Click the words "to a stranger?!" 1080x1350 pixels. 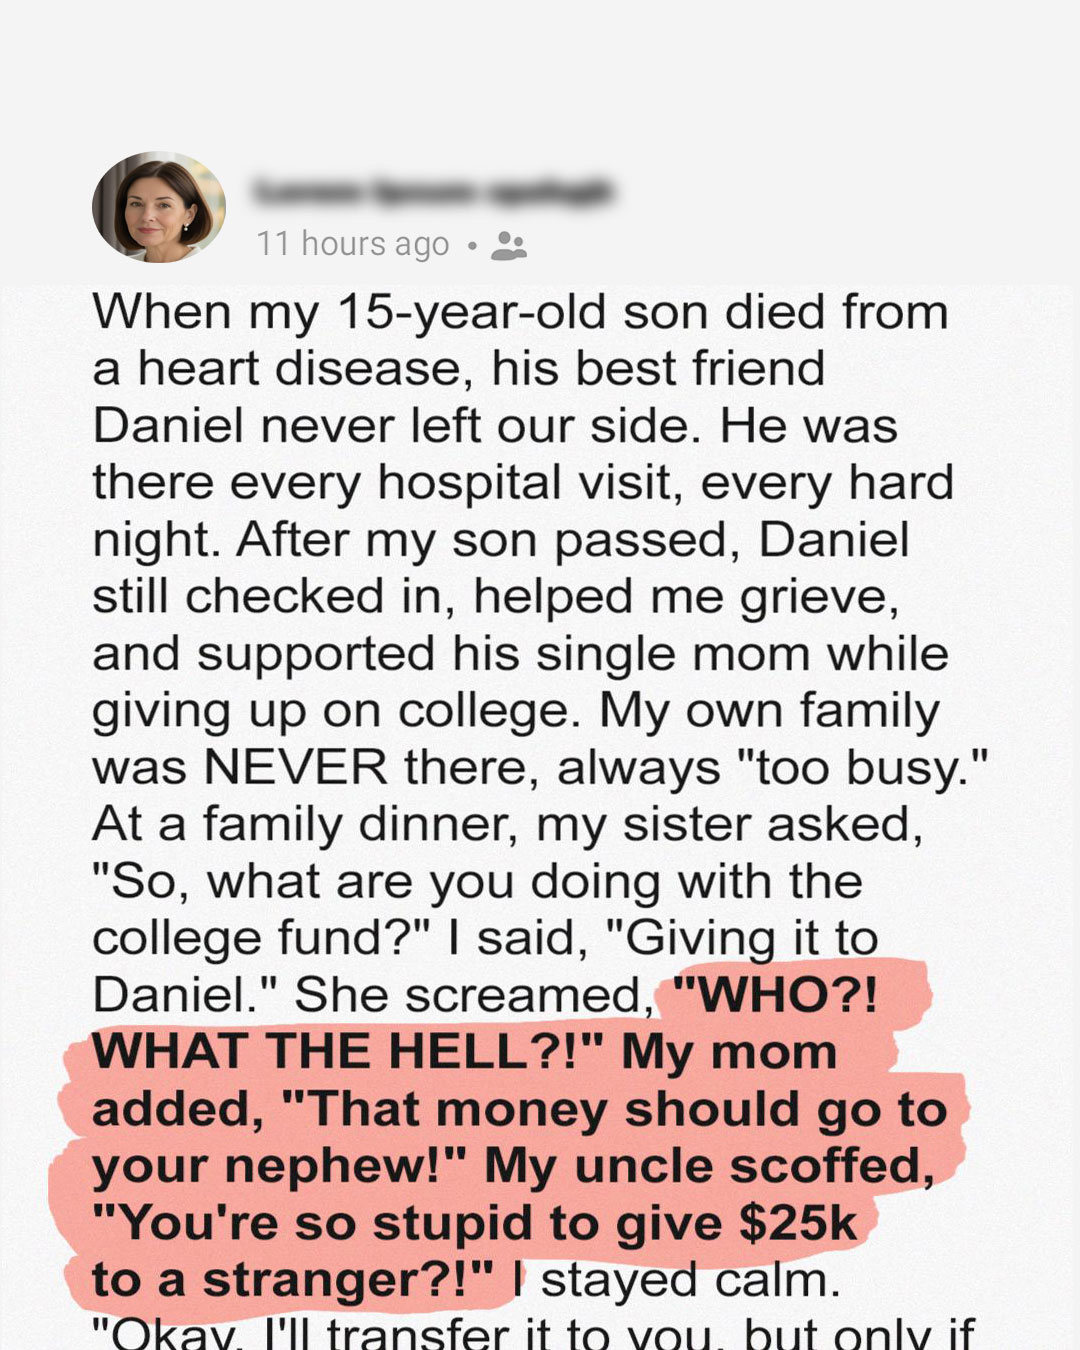coord(293,1280)
